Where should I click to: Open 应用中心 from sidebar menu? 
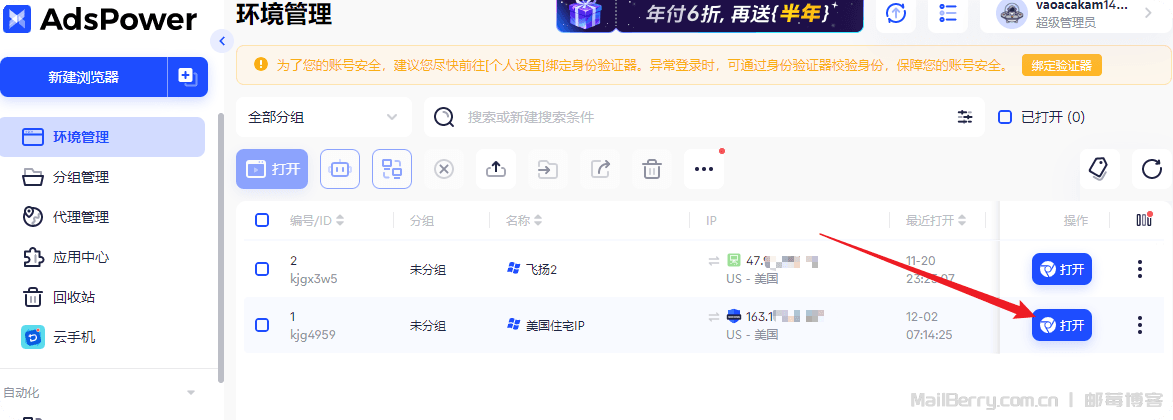pyautogui.click(x=81, y=257)
